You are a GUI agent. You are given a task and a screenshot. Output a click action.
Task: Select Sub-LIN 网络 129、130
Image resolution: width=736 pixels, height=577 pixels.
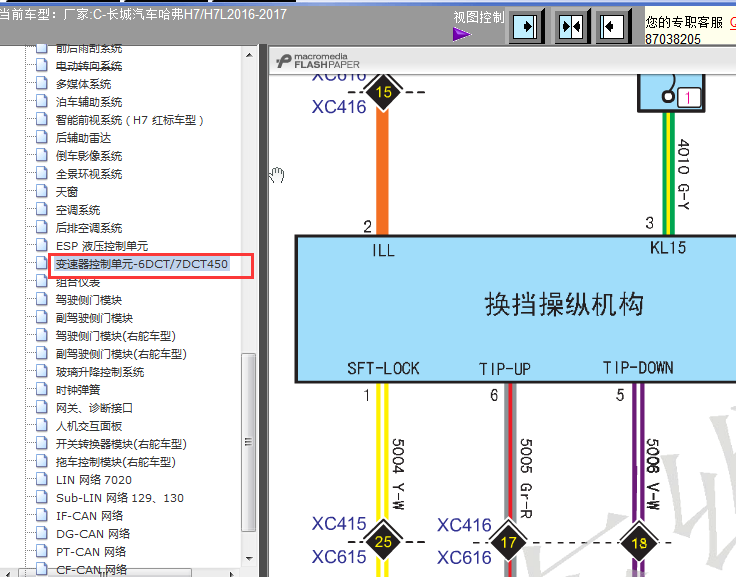(x=120, y=498)
